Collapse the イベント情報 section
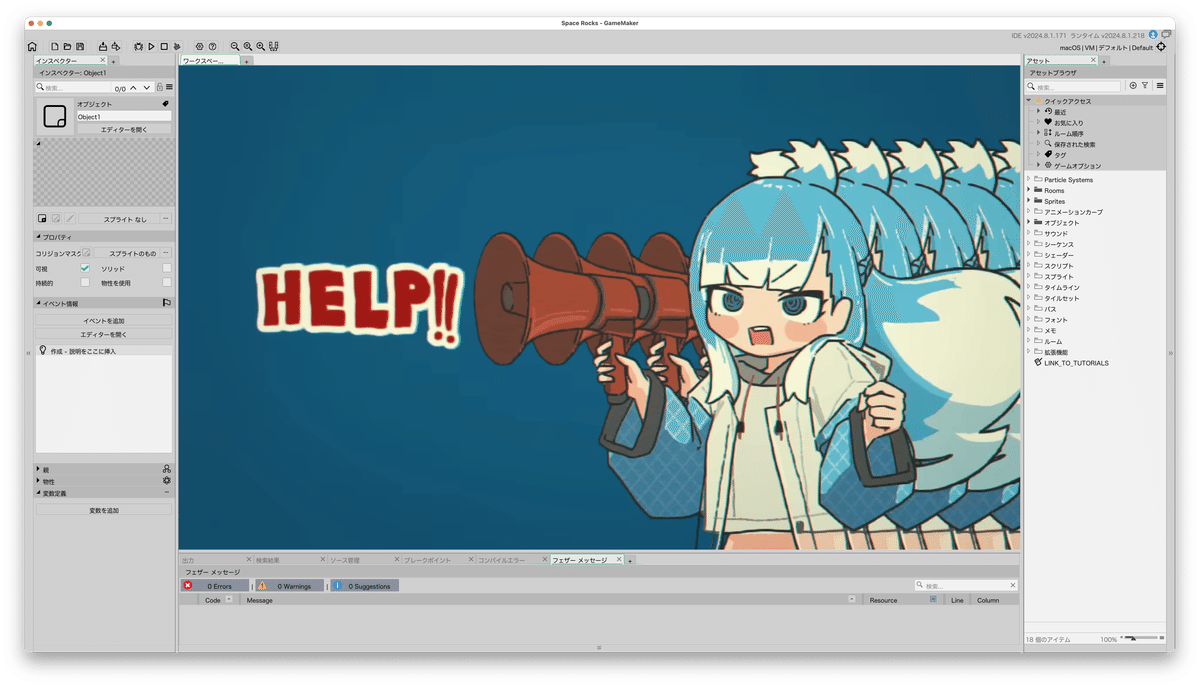Viewport: 1200px width, 686px height. pyautogui.click(x=38, y=303)
